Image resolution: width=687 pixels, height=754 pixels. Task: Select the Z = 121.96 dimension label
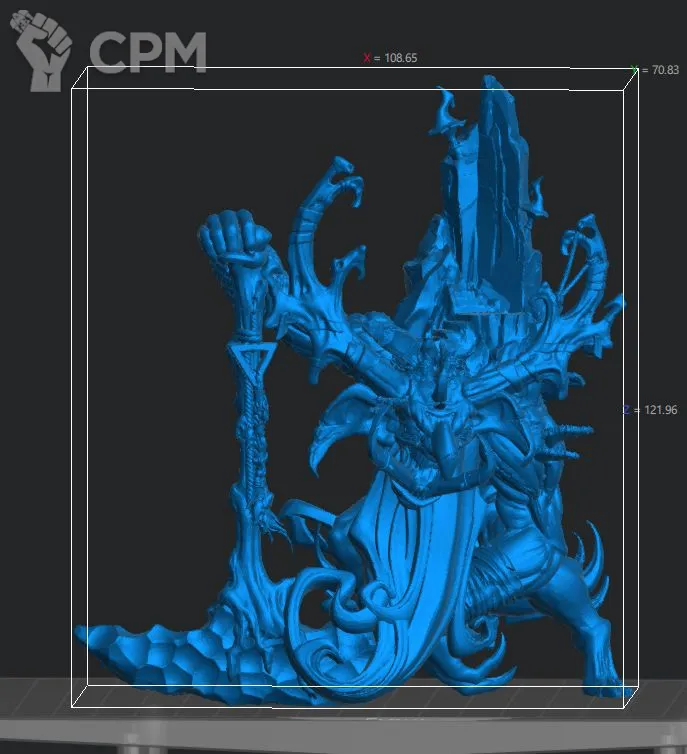tap(649, 410)
